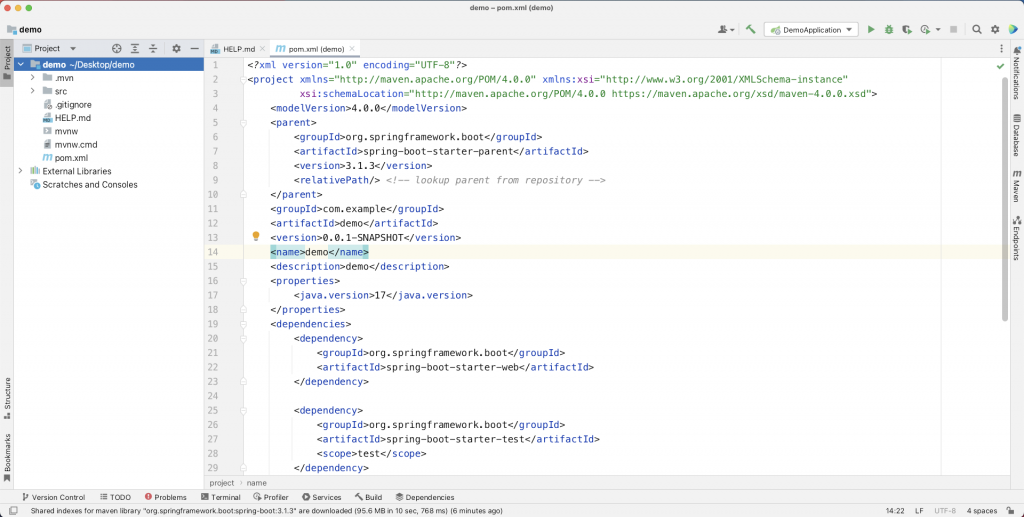The height and width of the screenshot is (517, 1024).
Task: Open the Build tool window
Action: [368, 497]
